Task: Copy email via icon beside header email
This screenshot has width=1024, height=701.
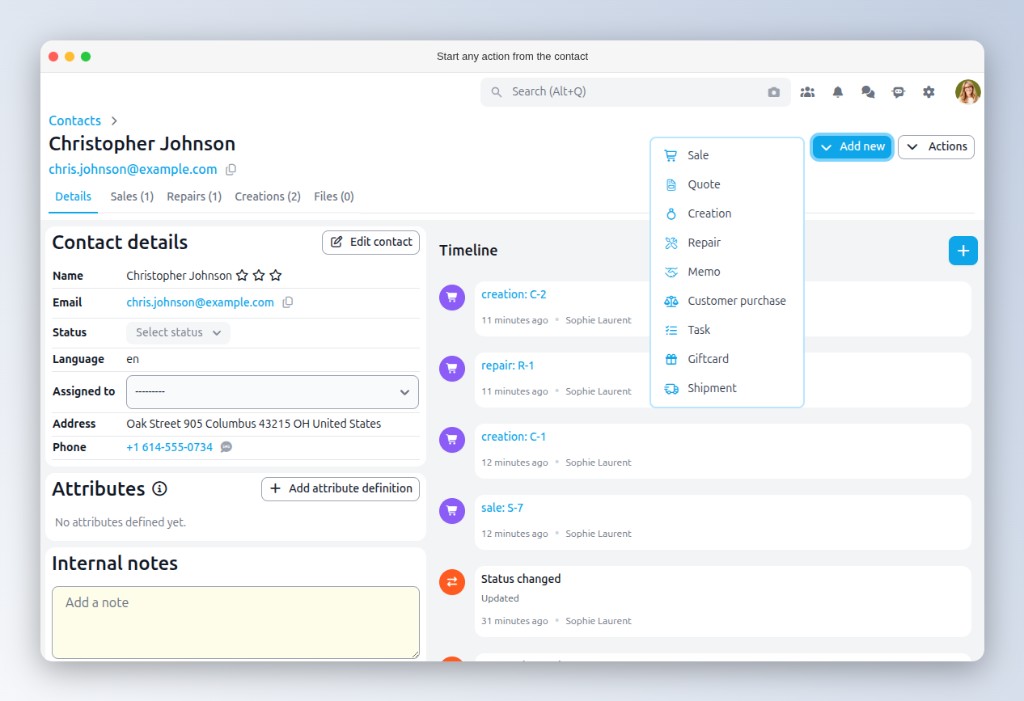Action: click(x=231, y=170)
